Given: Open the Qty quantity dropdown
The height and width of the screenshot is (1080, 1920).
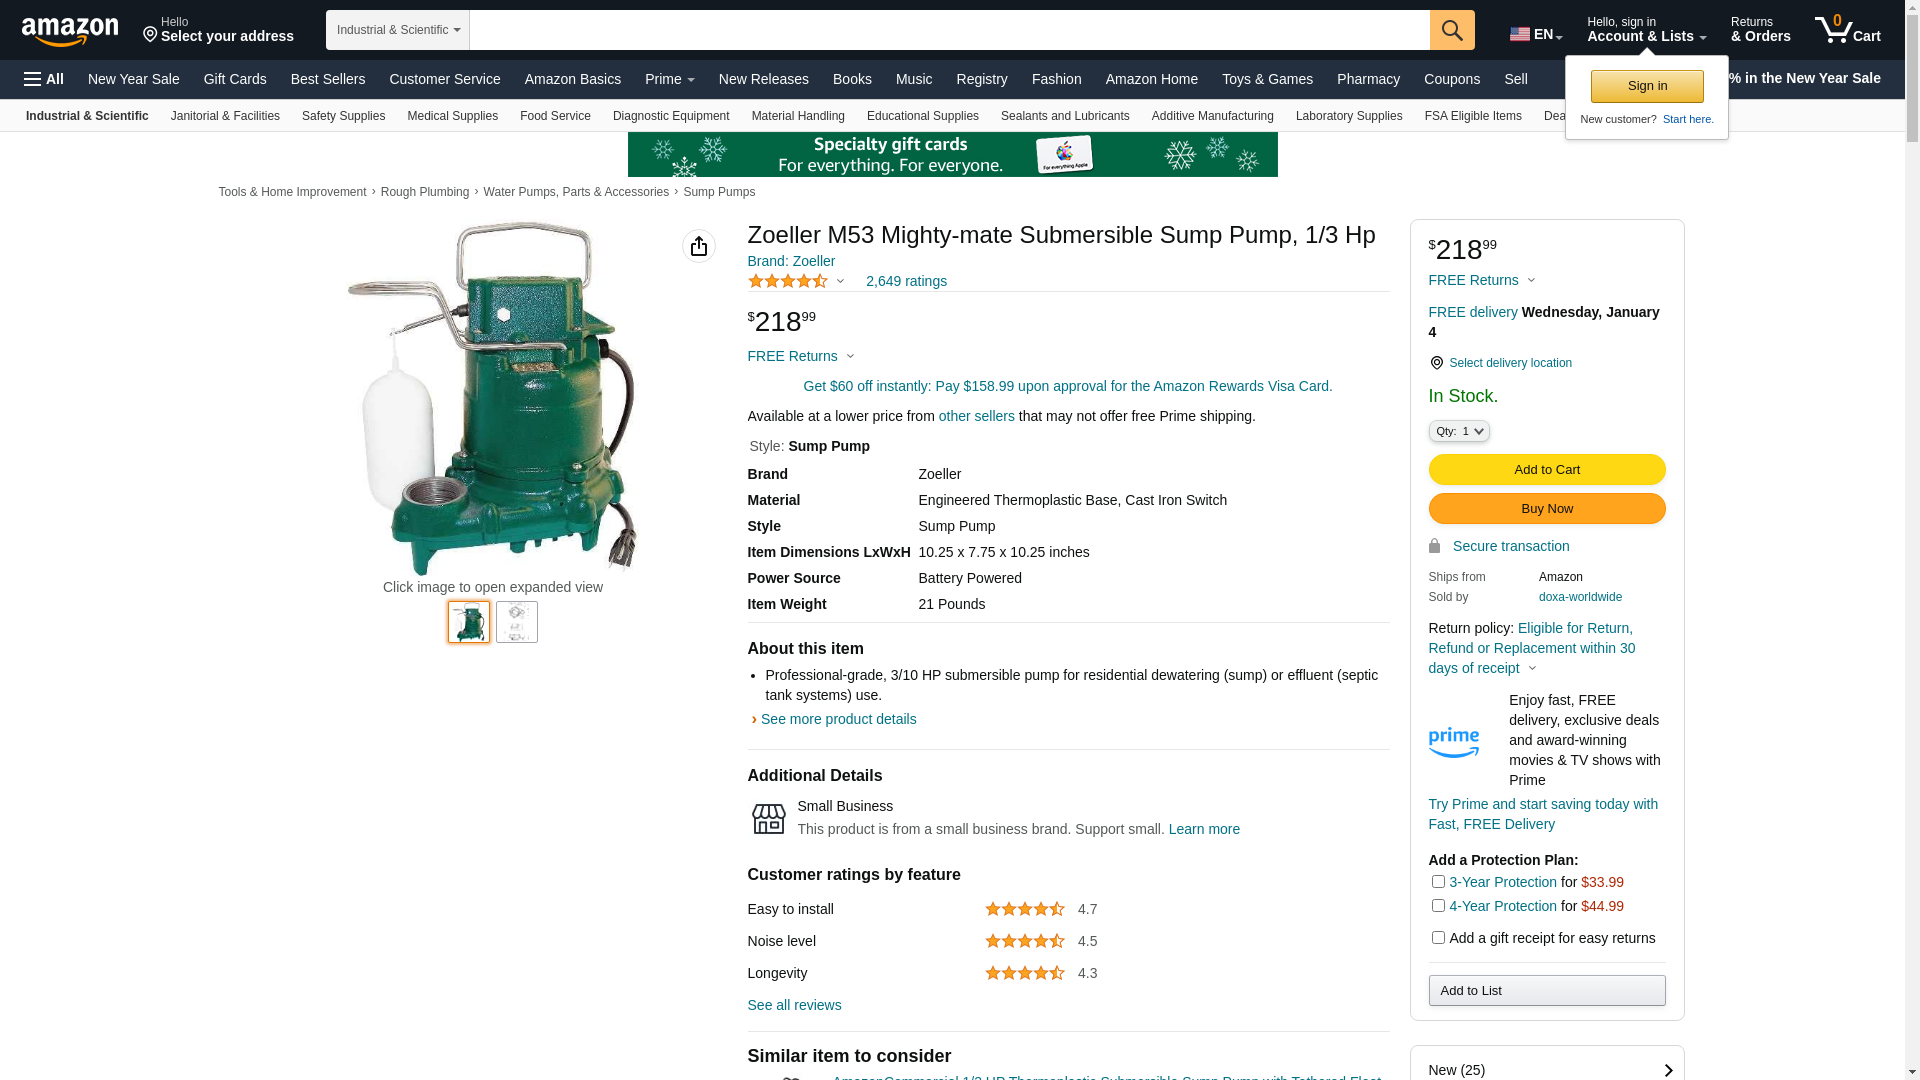Looking at the screenshot, I should (1459, 431).
